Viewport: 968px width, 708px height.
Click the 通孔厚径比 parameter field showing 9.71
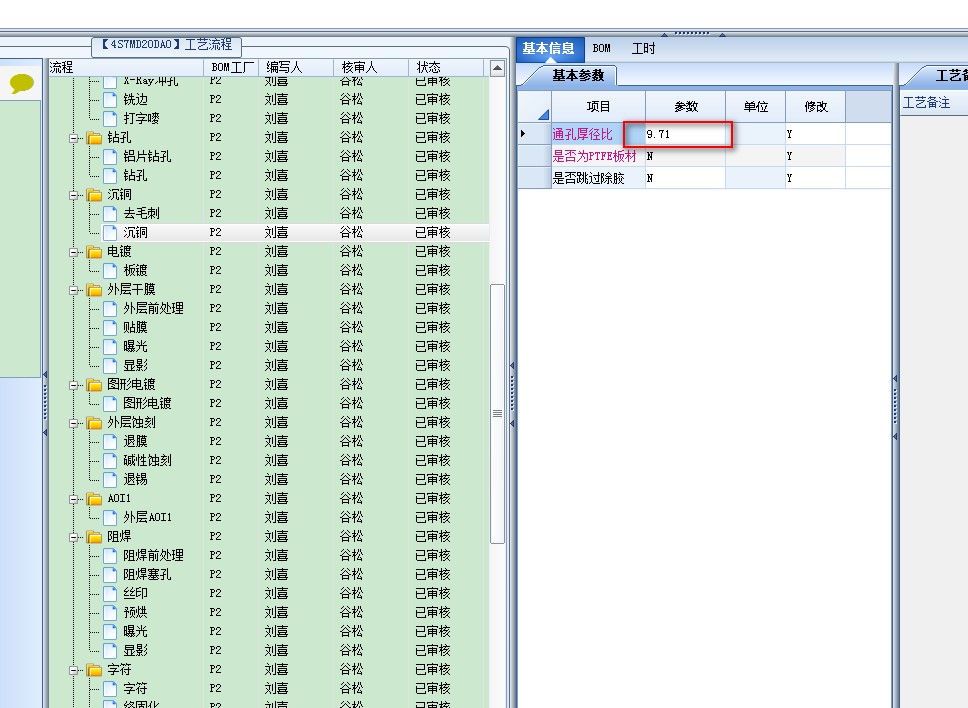tap(685, 134)
